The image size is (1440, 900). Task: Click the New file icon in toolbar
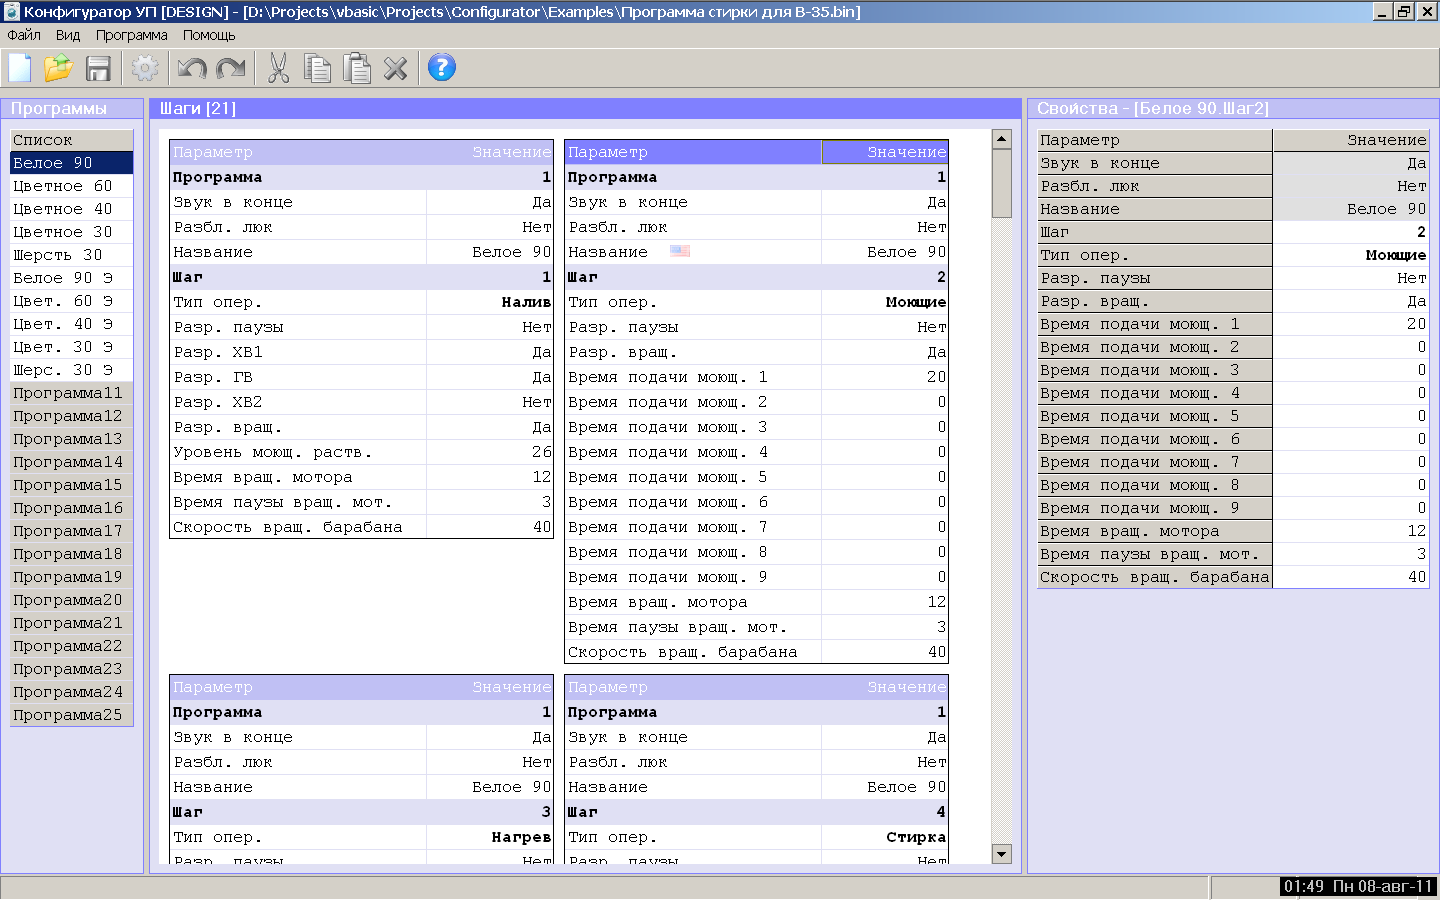[20, 68]
